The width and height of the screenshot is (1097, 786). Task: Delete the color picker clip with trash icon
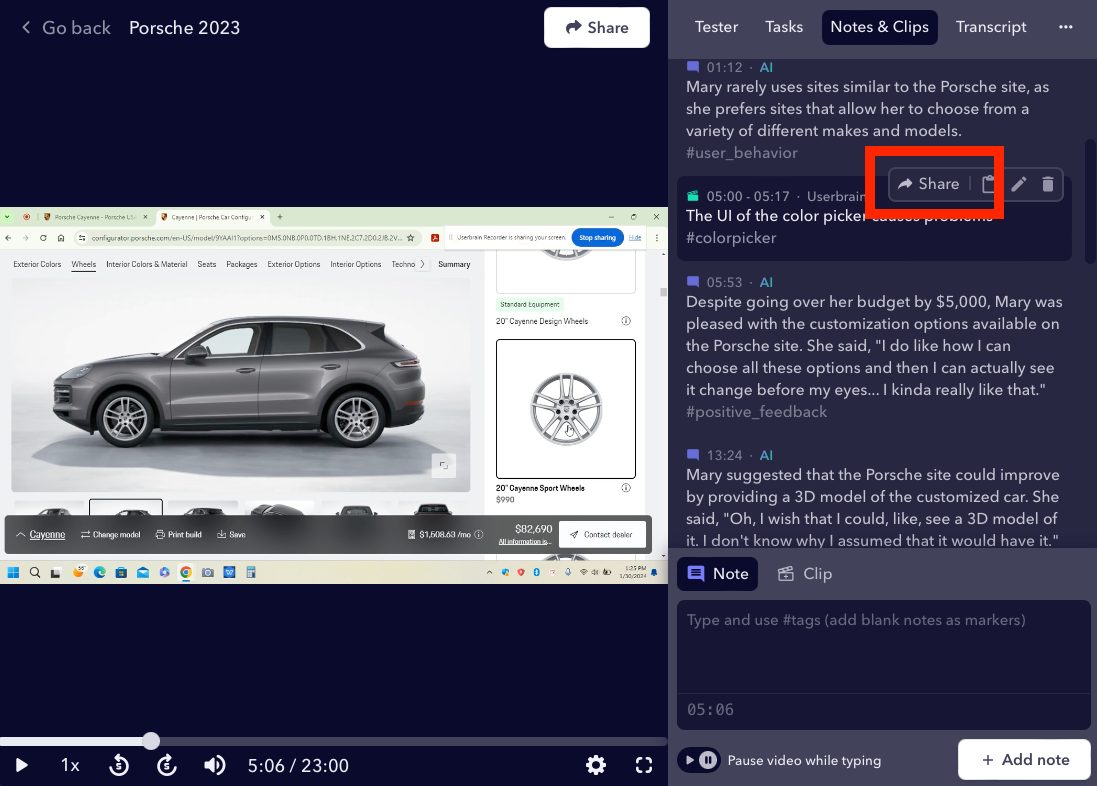tap(1047, 184)
